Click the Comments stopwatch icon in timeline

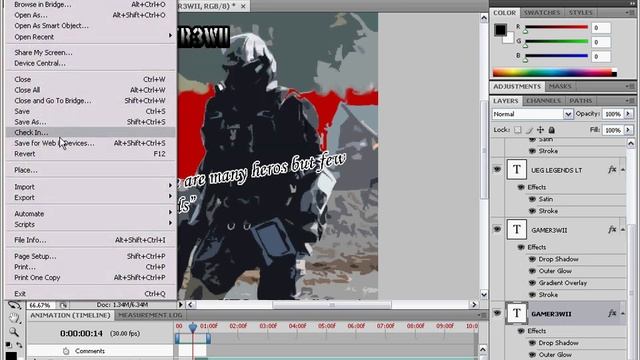pos(66,351)
